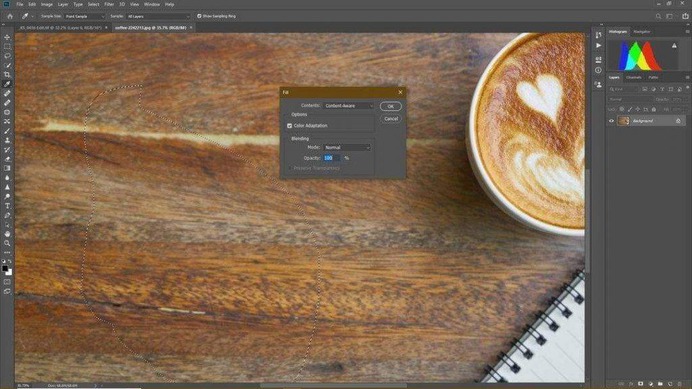Click the Background layer lock icon
692x389 pixels.
[x=678, y=121]
